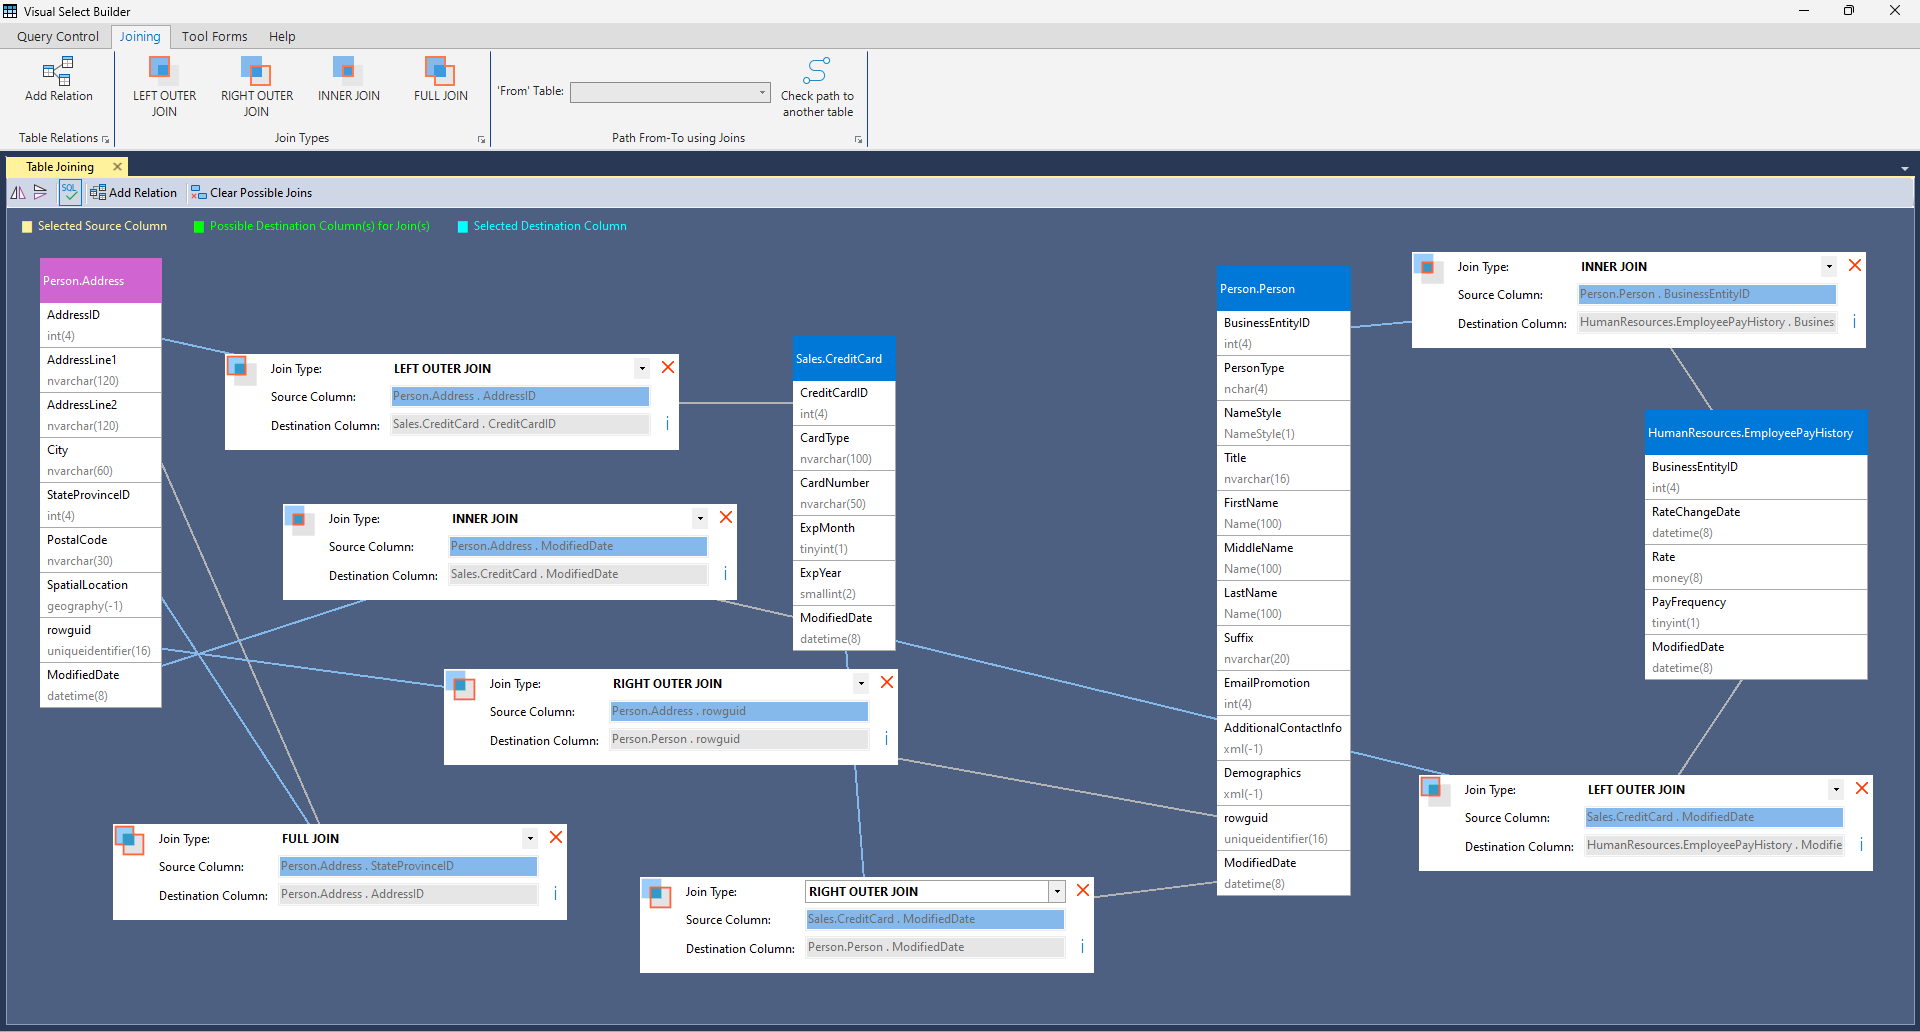Select Person.Address table header
Screen dimensions: 1920x1032
point(100,281)
